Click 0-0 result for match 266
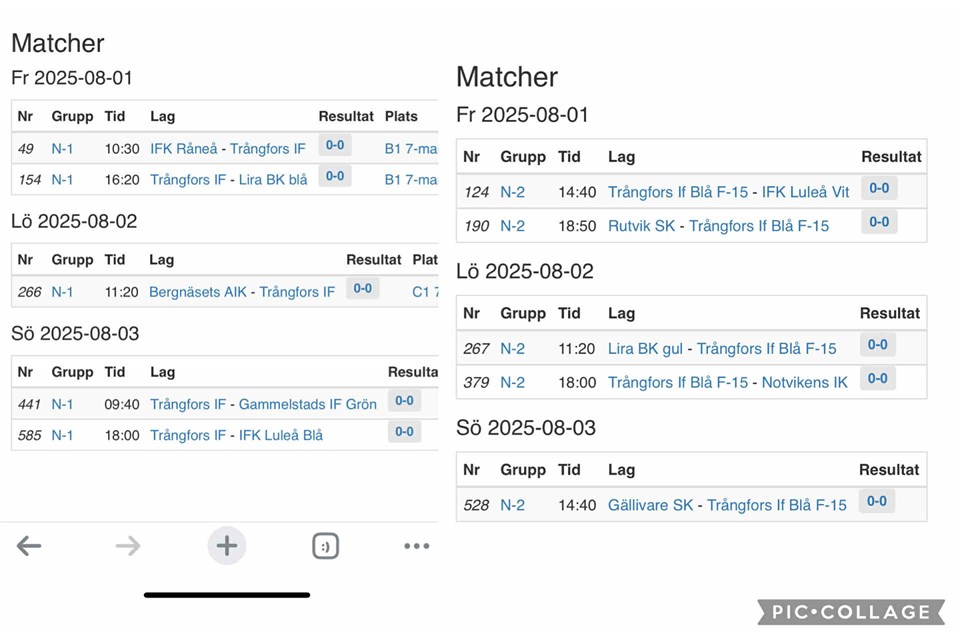 coord(362,289)
